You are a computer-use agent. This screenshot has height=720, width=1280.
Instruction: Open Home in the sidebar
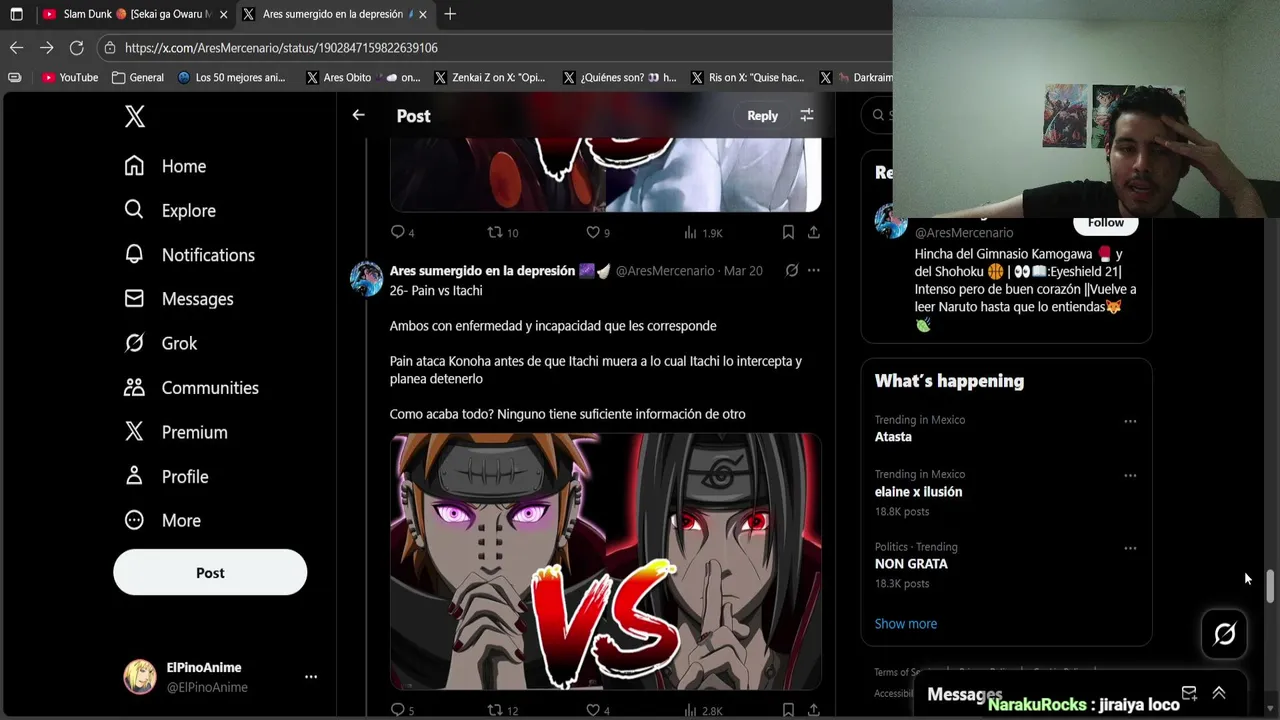(165, 166)
